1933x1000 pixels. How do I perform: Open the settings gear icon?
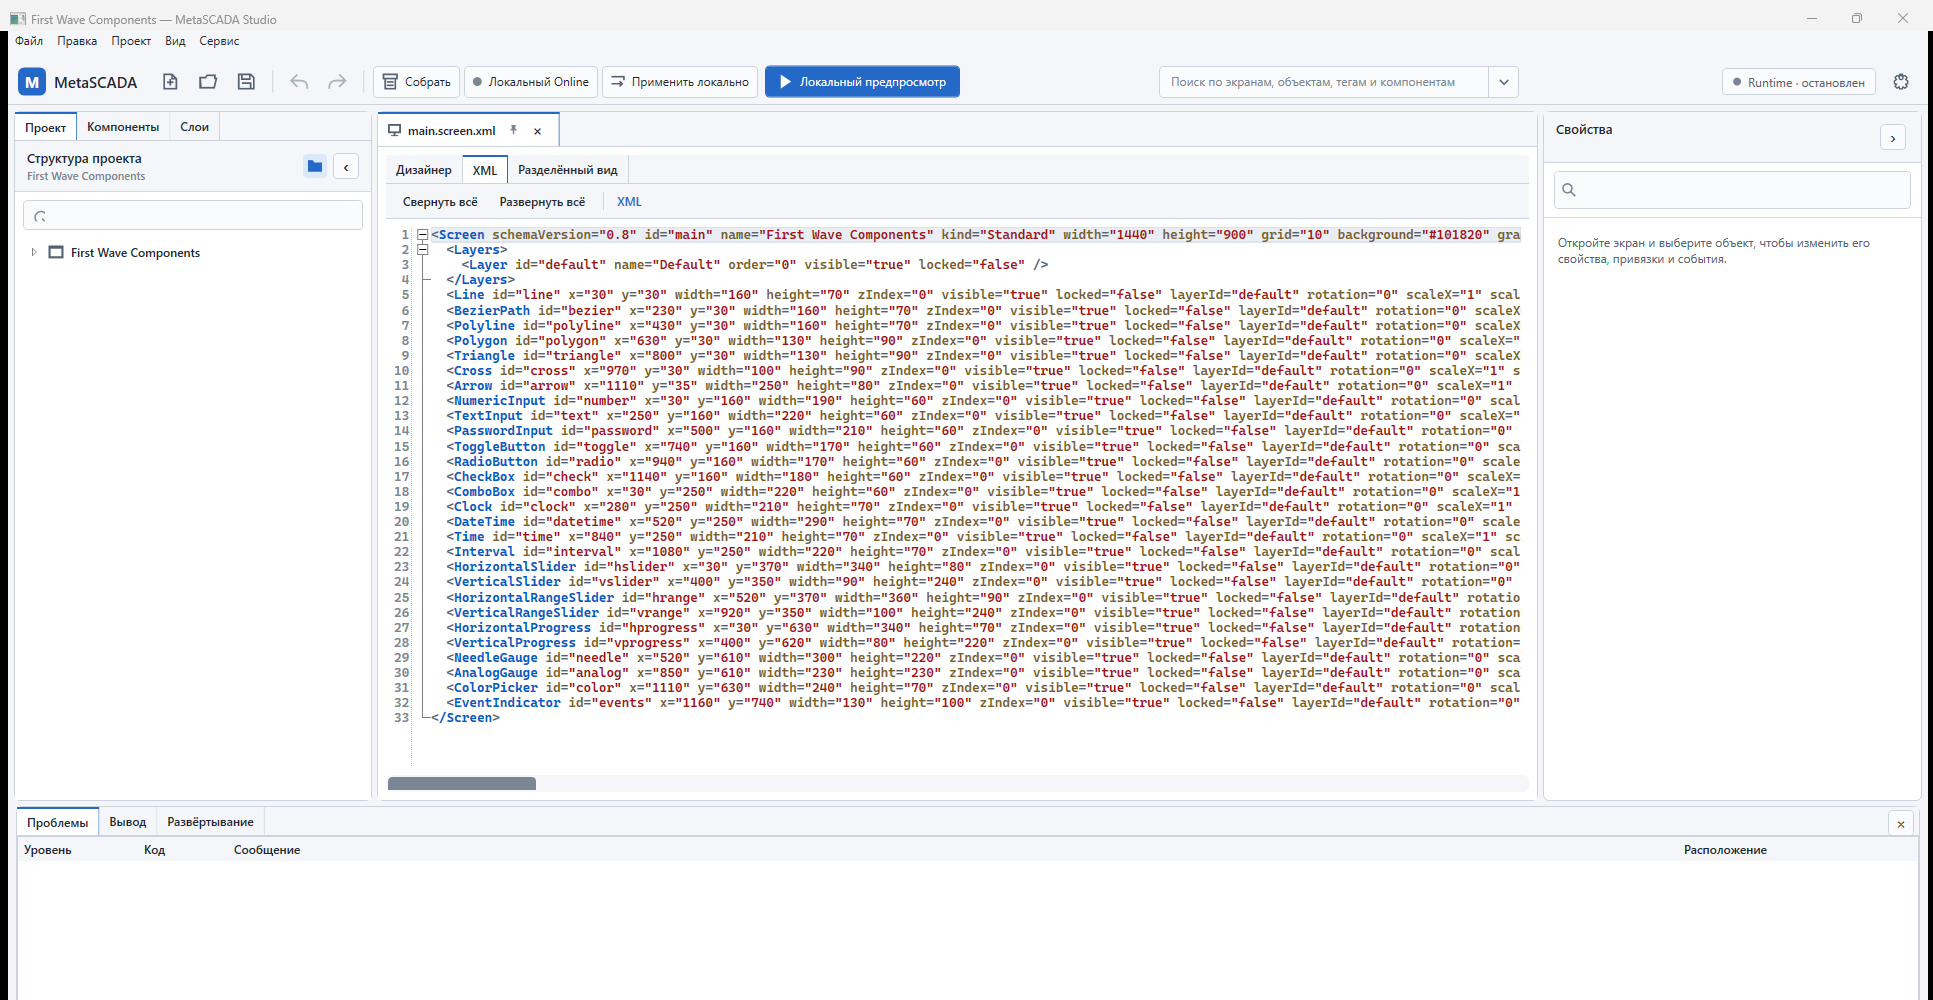coord(1901,82)
